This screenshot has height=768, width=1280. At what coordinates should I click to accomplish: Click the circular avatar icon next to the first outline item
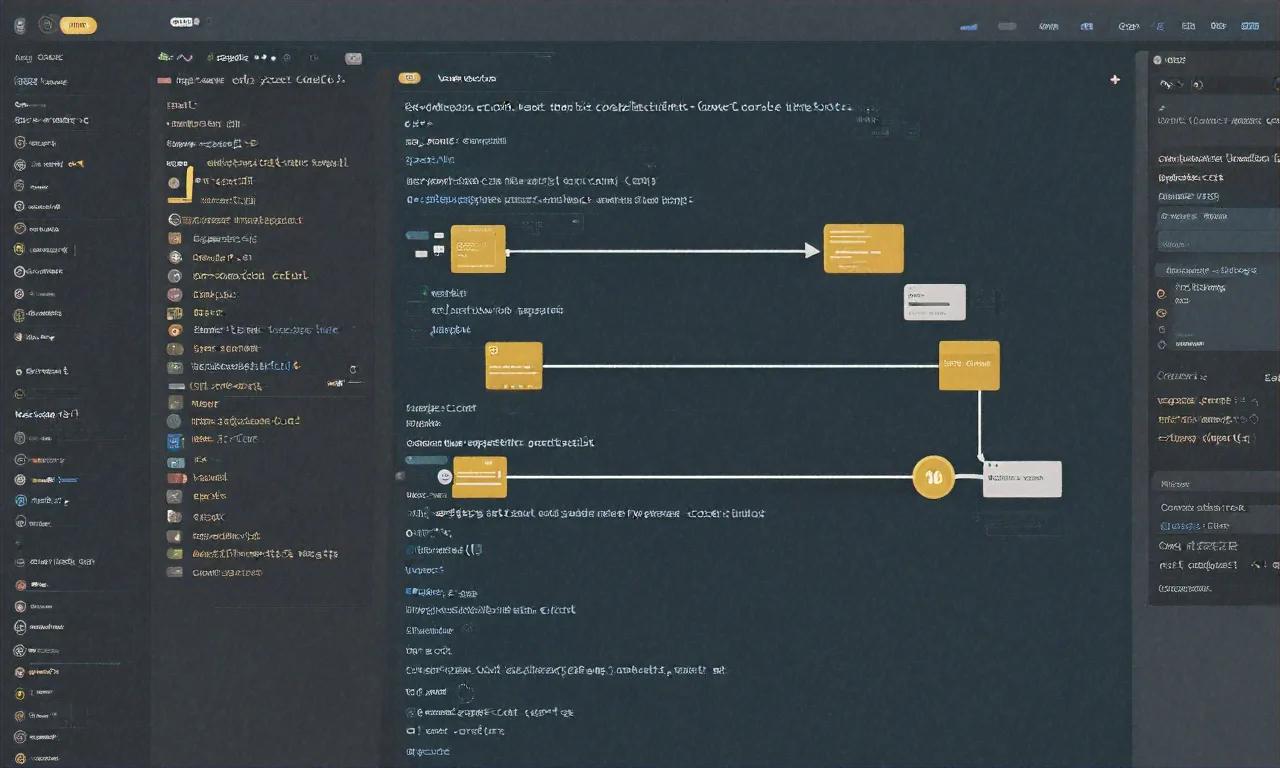[x=175, y=183]
